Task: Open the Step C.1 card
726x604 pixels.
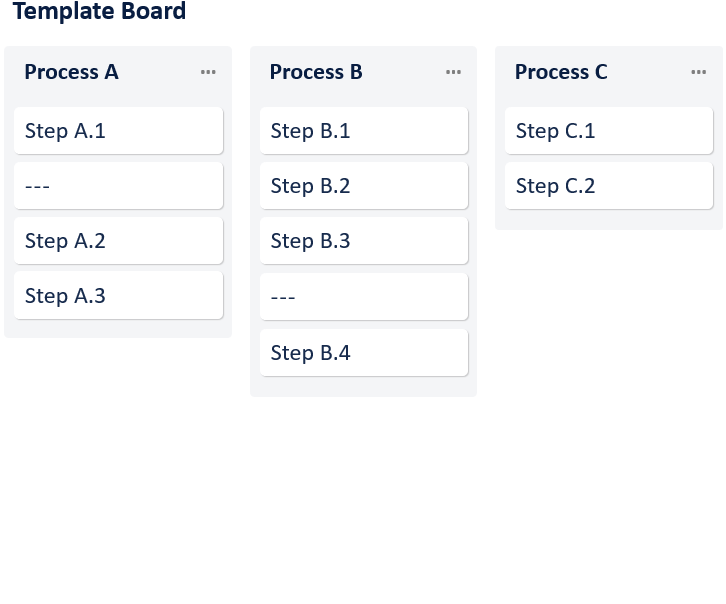Action: [x=608, y=131]
